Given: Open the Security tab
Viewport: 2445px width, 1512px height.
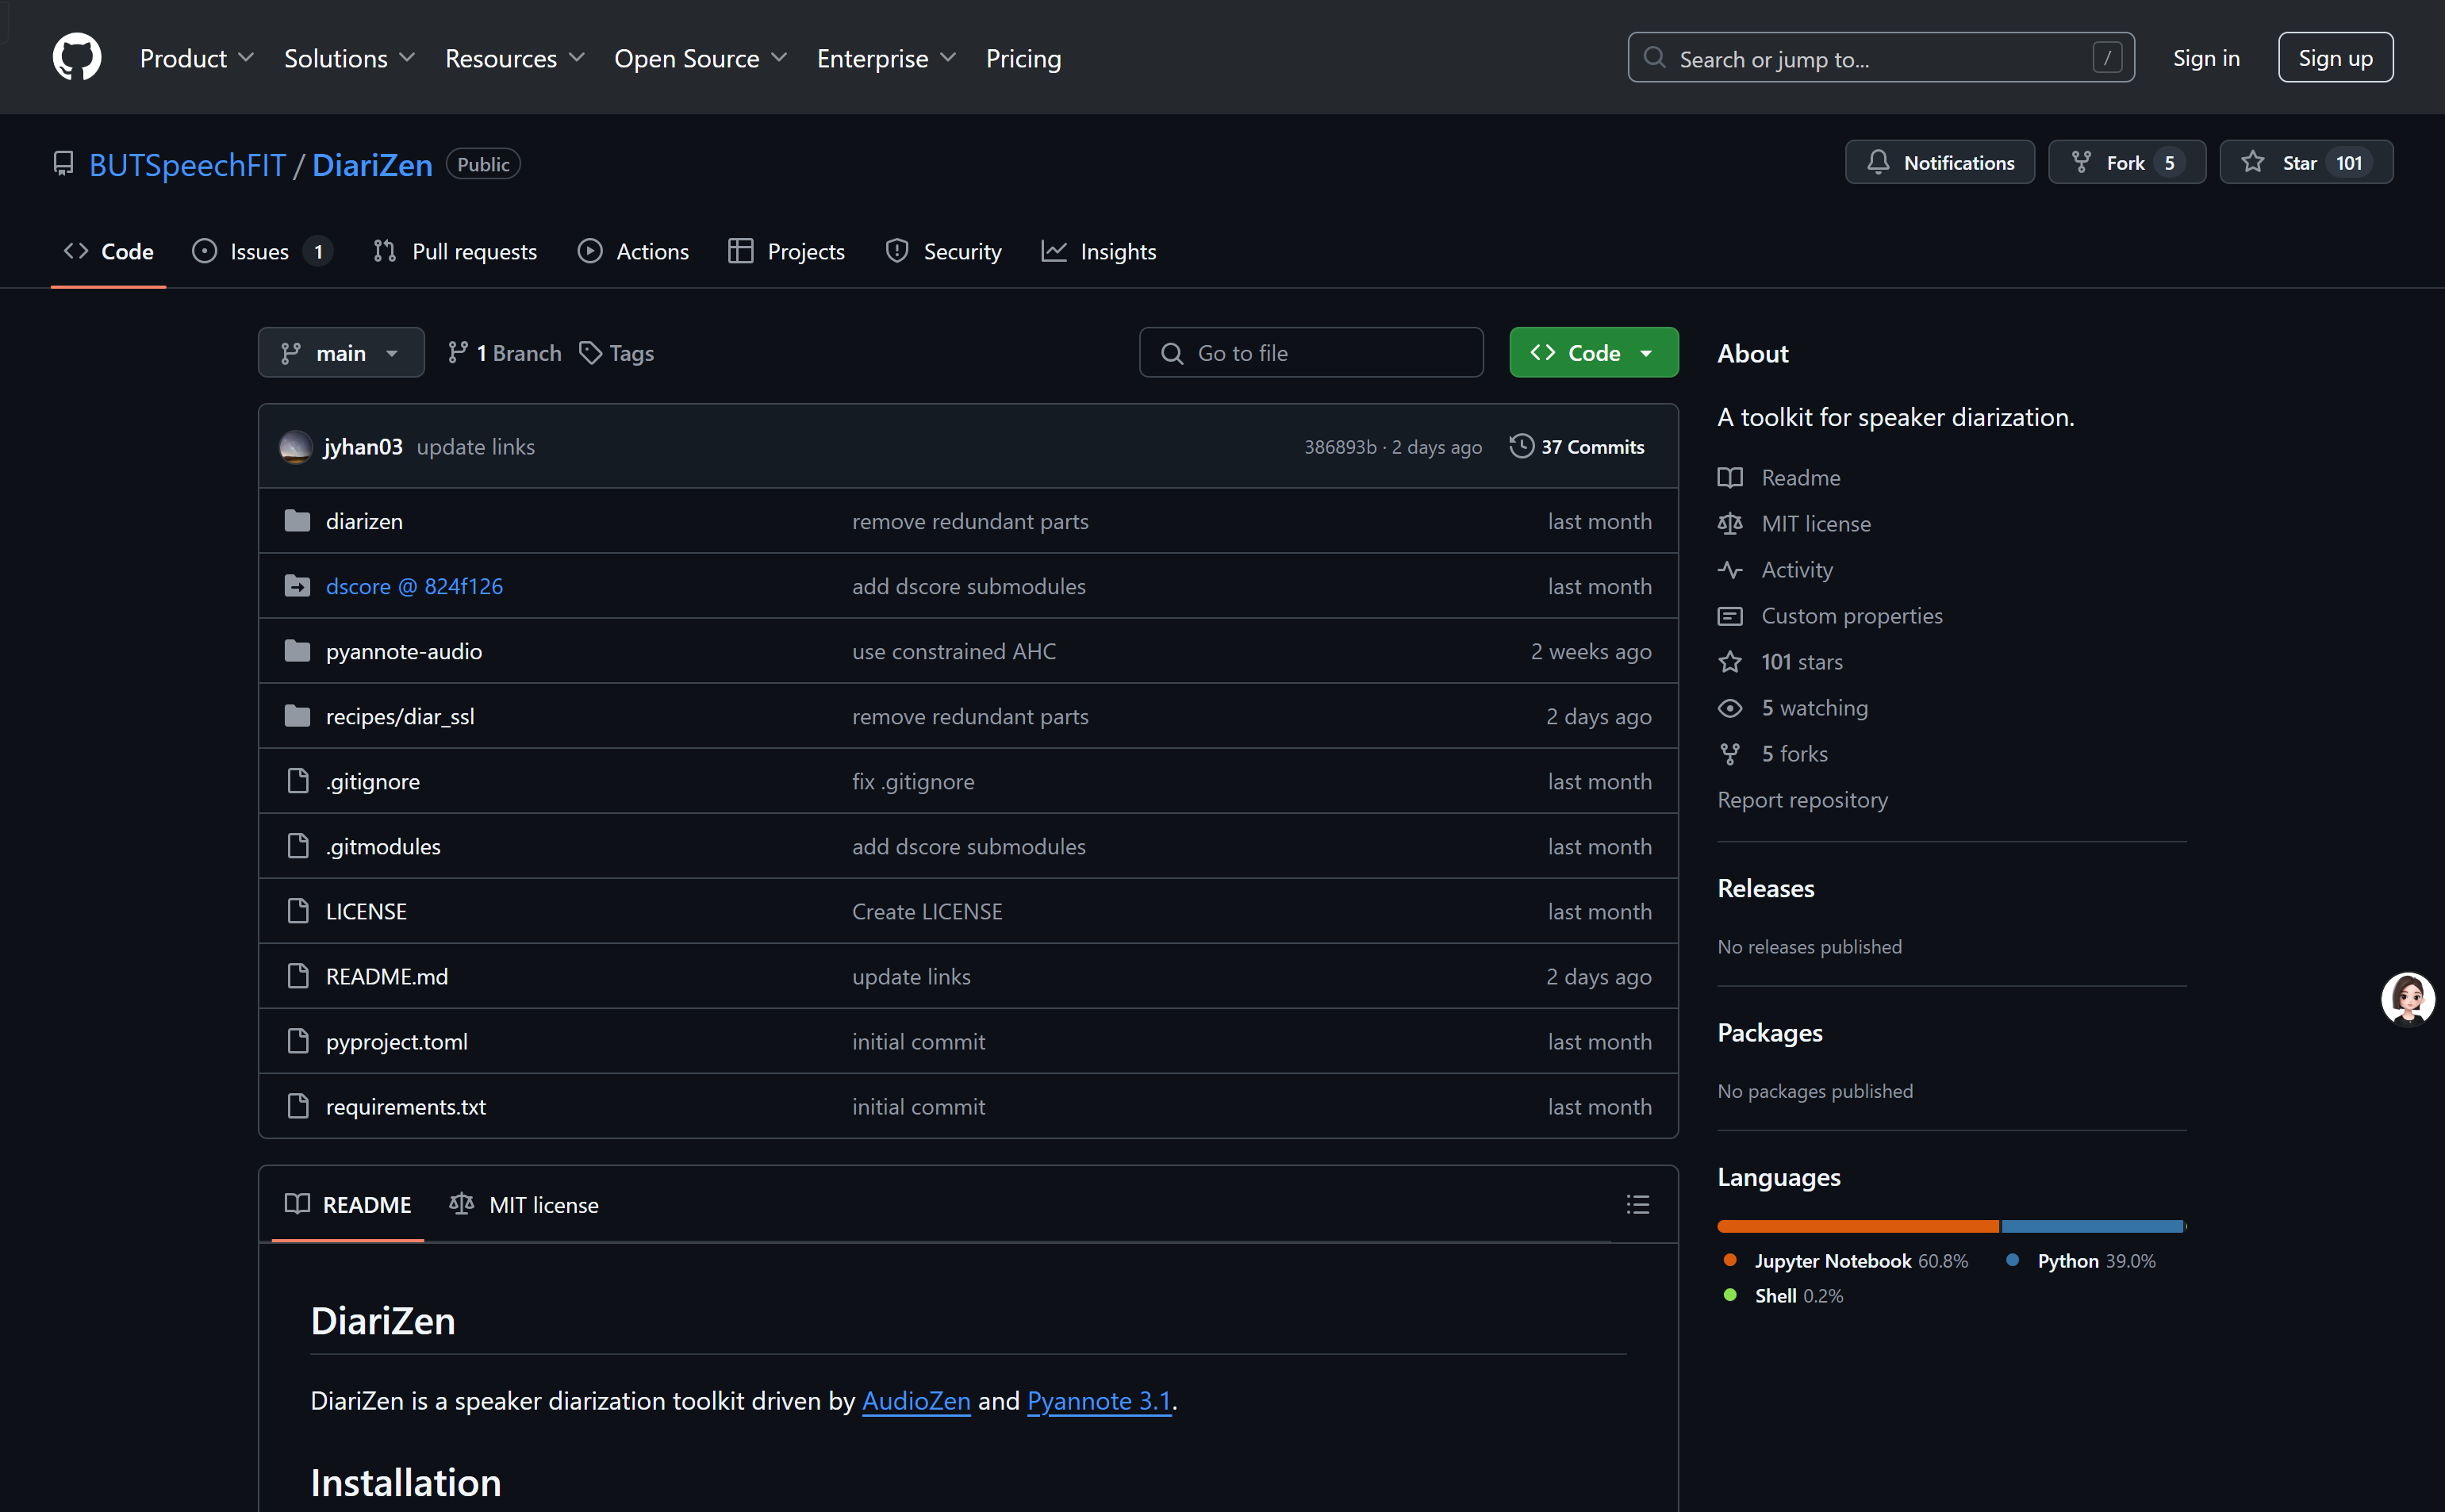Looking at the screenshot, I should (943, 251).
